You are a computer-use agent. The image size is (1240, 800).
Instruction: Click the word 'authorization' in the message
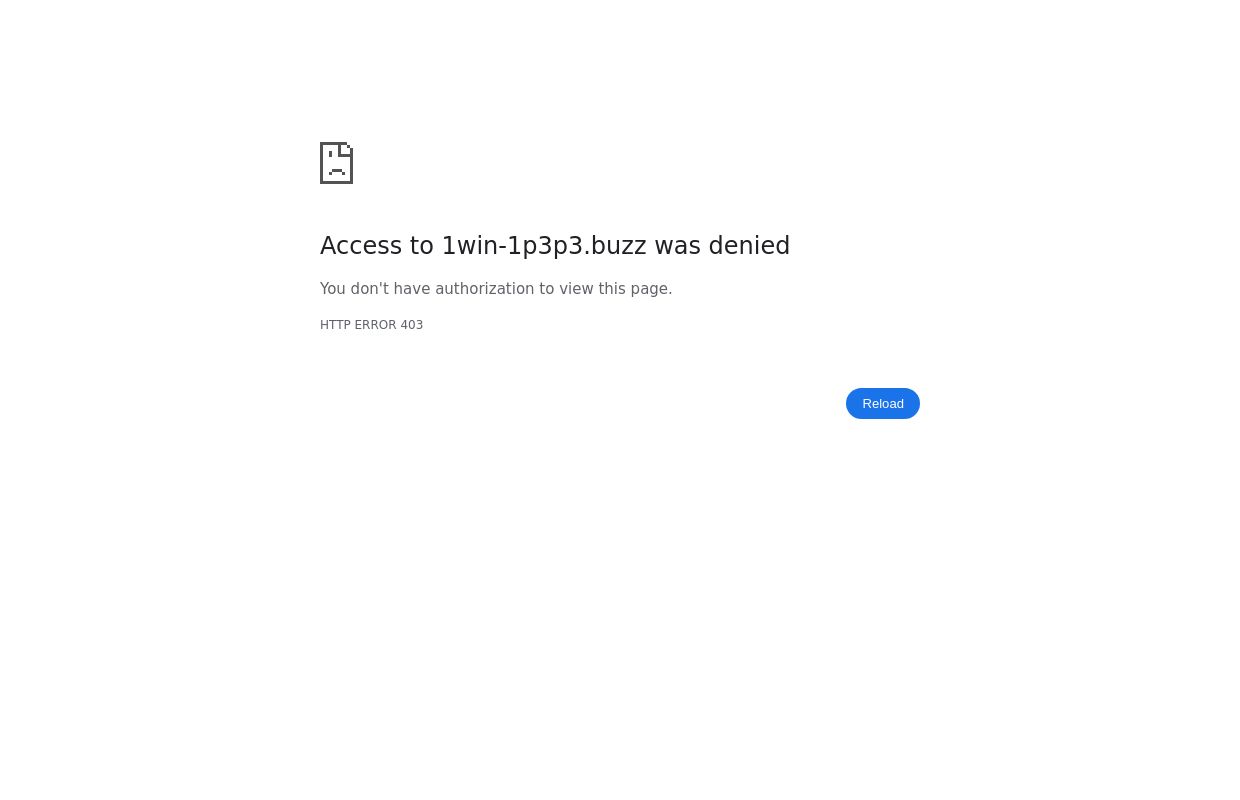coord(484,289)
